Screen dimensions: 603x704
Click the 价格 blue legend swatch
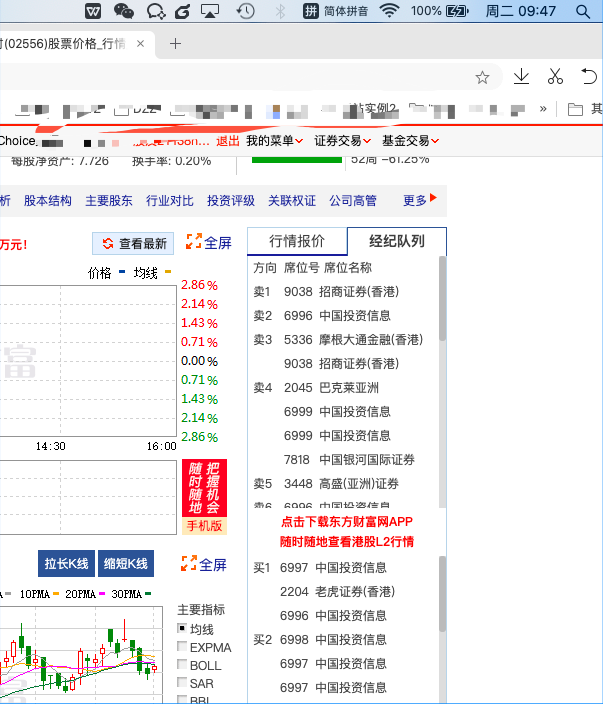[x=122, y=272]
